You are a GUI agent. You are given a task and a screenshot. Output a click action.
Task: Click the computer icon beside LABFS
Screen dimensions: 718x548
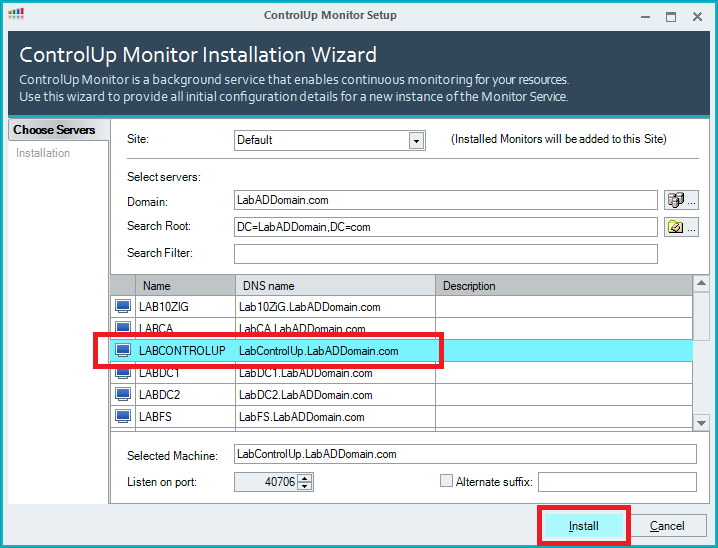pyautogui.click(x=123, y=417)
